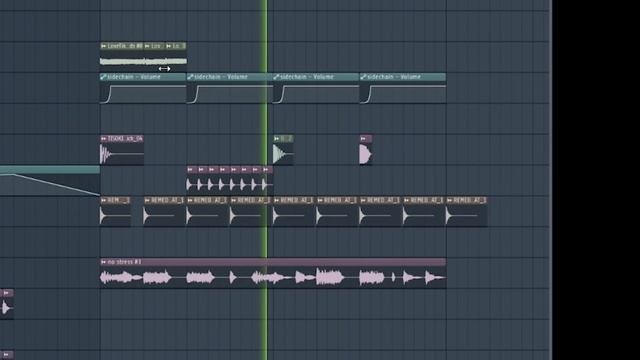Viewport: 640px width, 360px height.
Task: Select fifth small pink hit clip waveform
Action: (235, 185)
